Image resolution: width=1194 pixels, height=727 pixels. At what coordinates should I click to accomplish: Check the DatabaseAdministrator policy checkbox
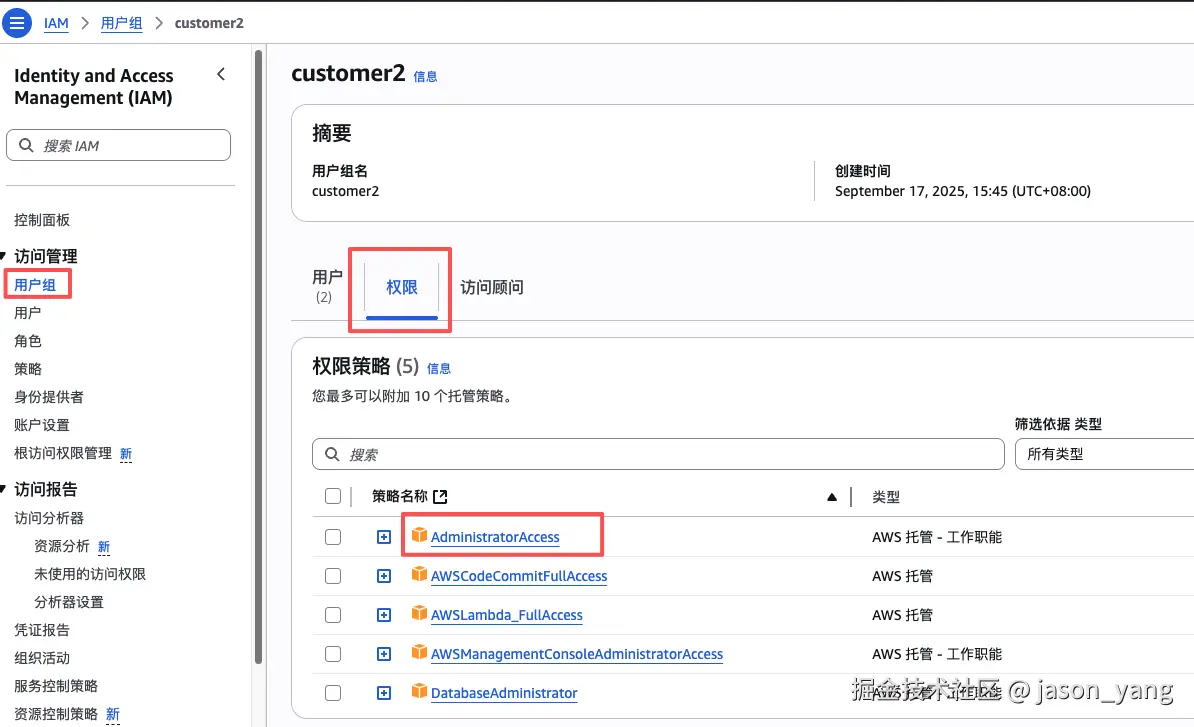click(x=333, y=693)
